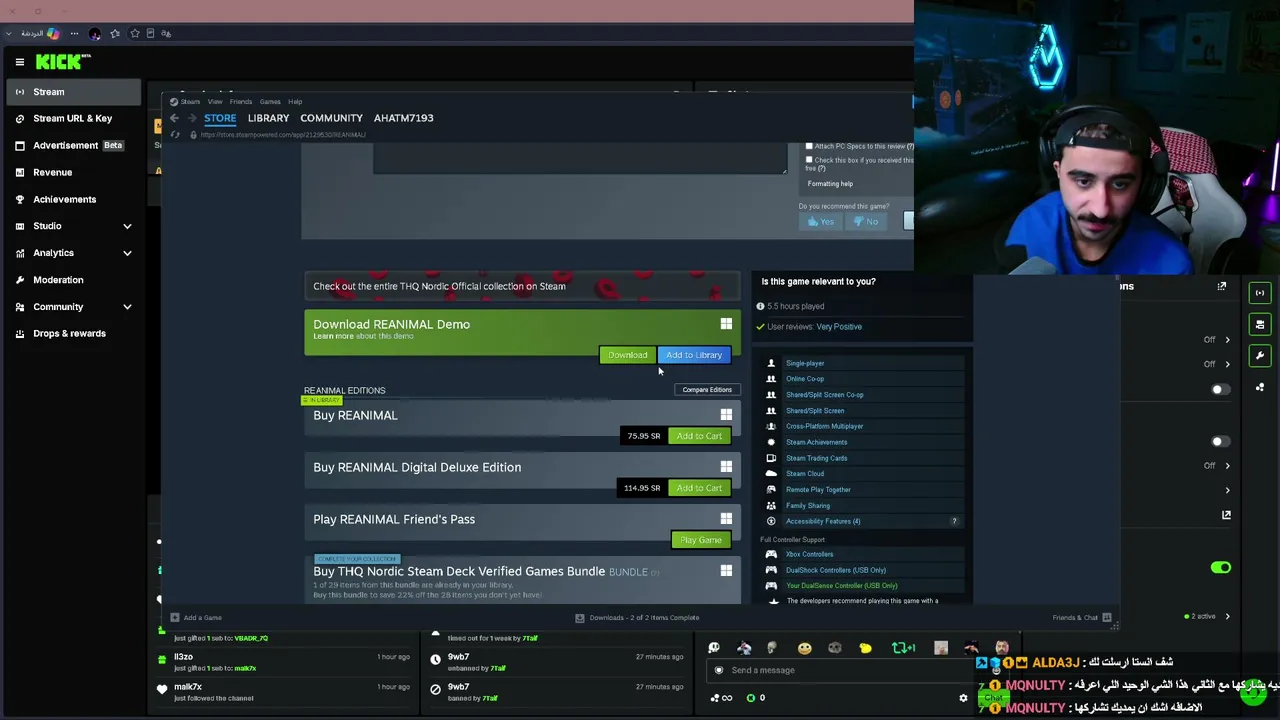
Task: Recommend game with thumbs-up Yes
Action: (x=822, y=222)
